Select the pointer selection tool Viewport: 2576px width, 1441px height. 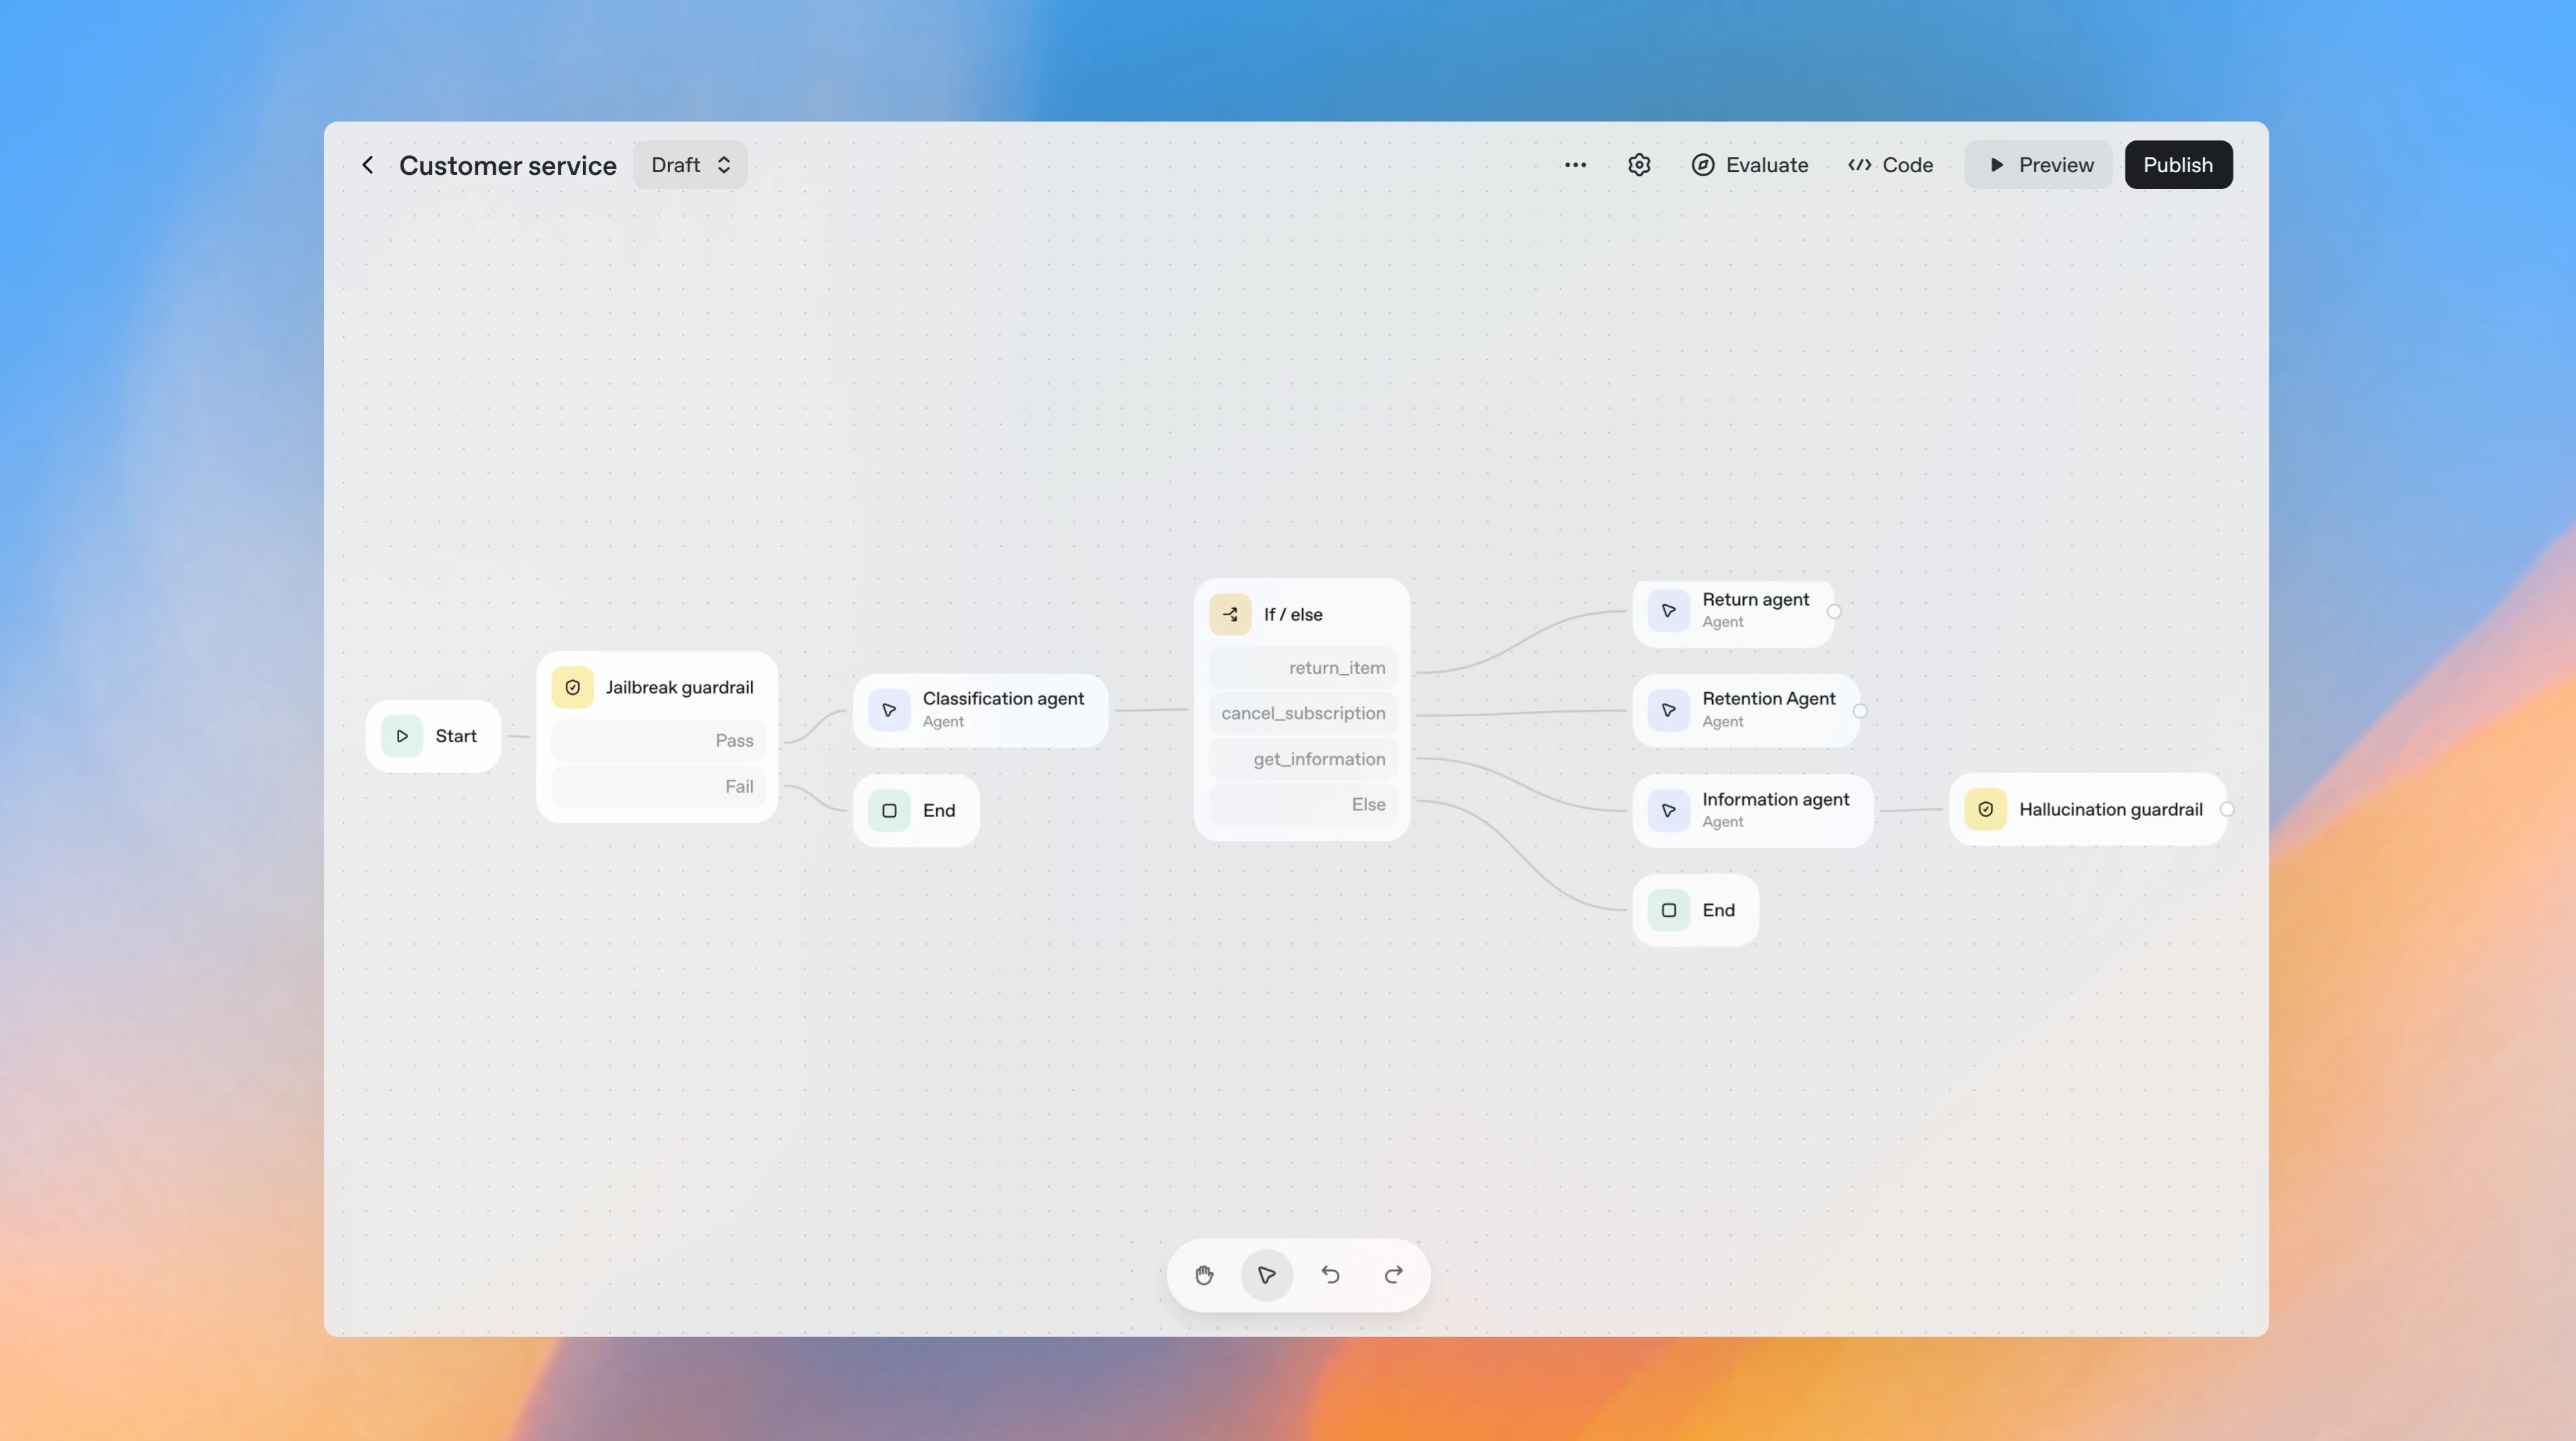click(1266, 1274)
